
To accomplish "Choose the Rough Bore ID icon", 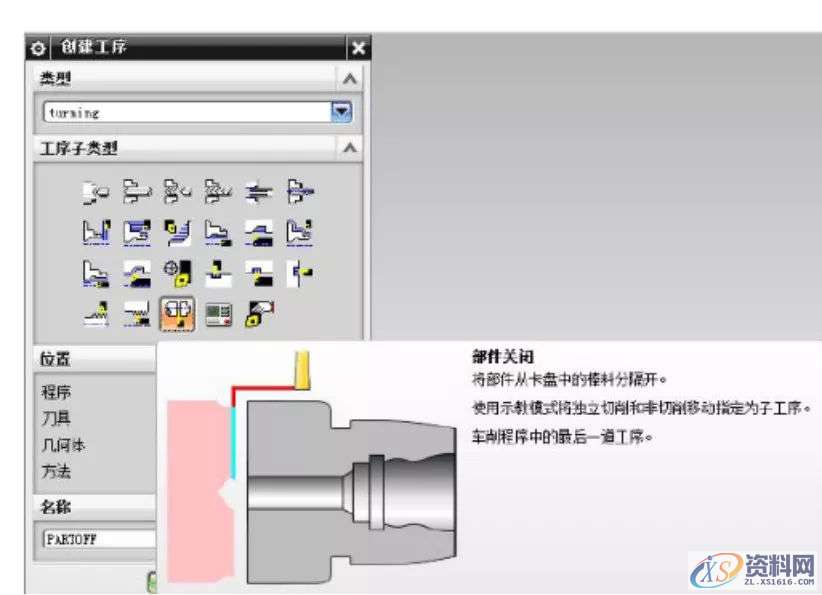I will coord(217,231).
